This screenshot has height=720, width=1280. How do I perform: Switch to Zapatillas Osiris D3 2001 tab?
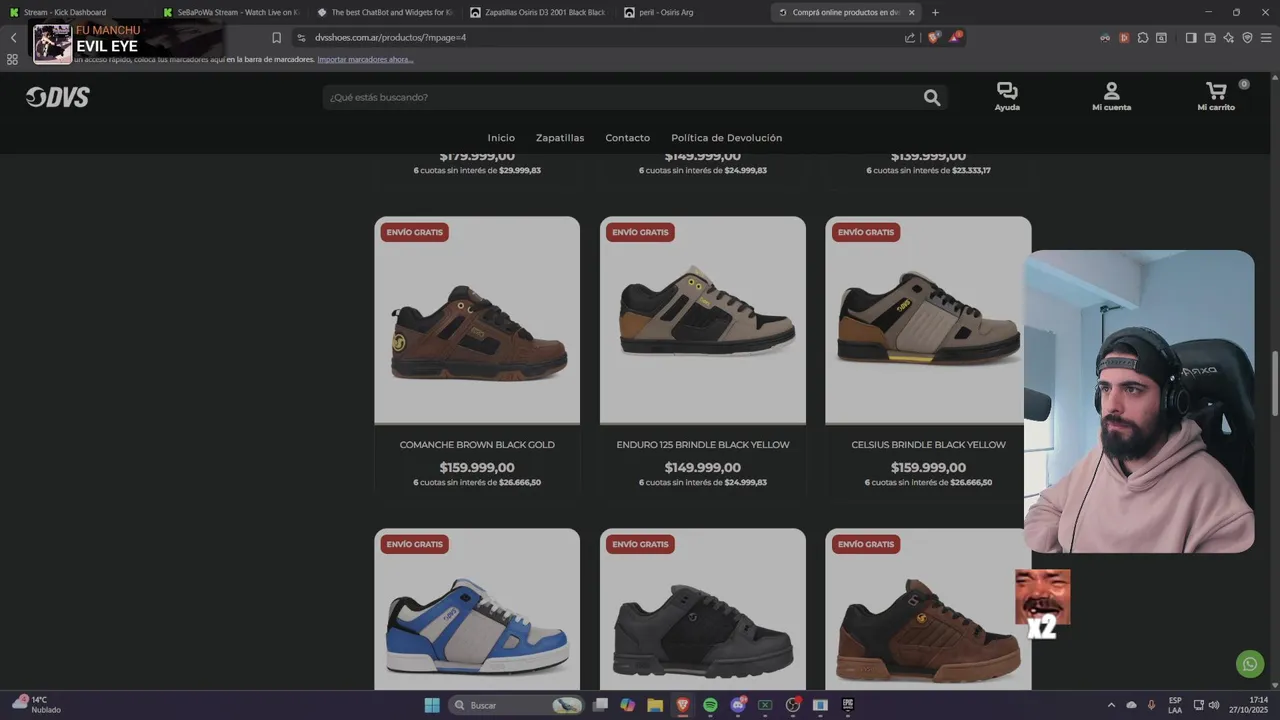540,12
